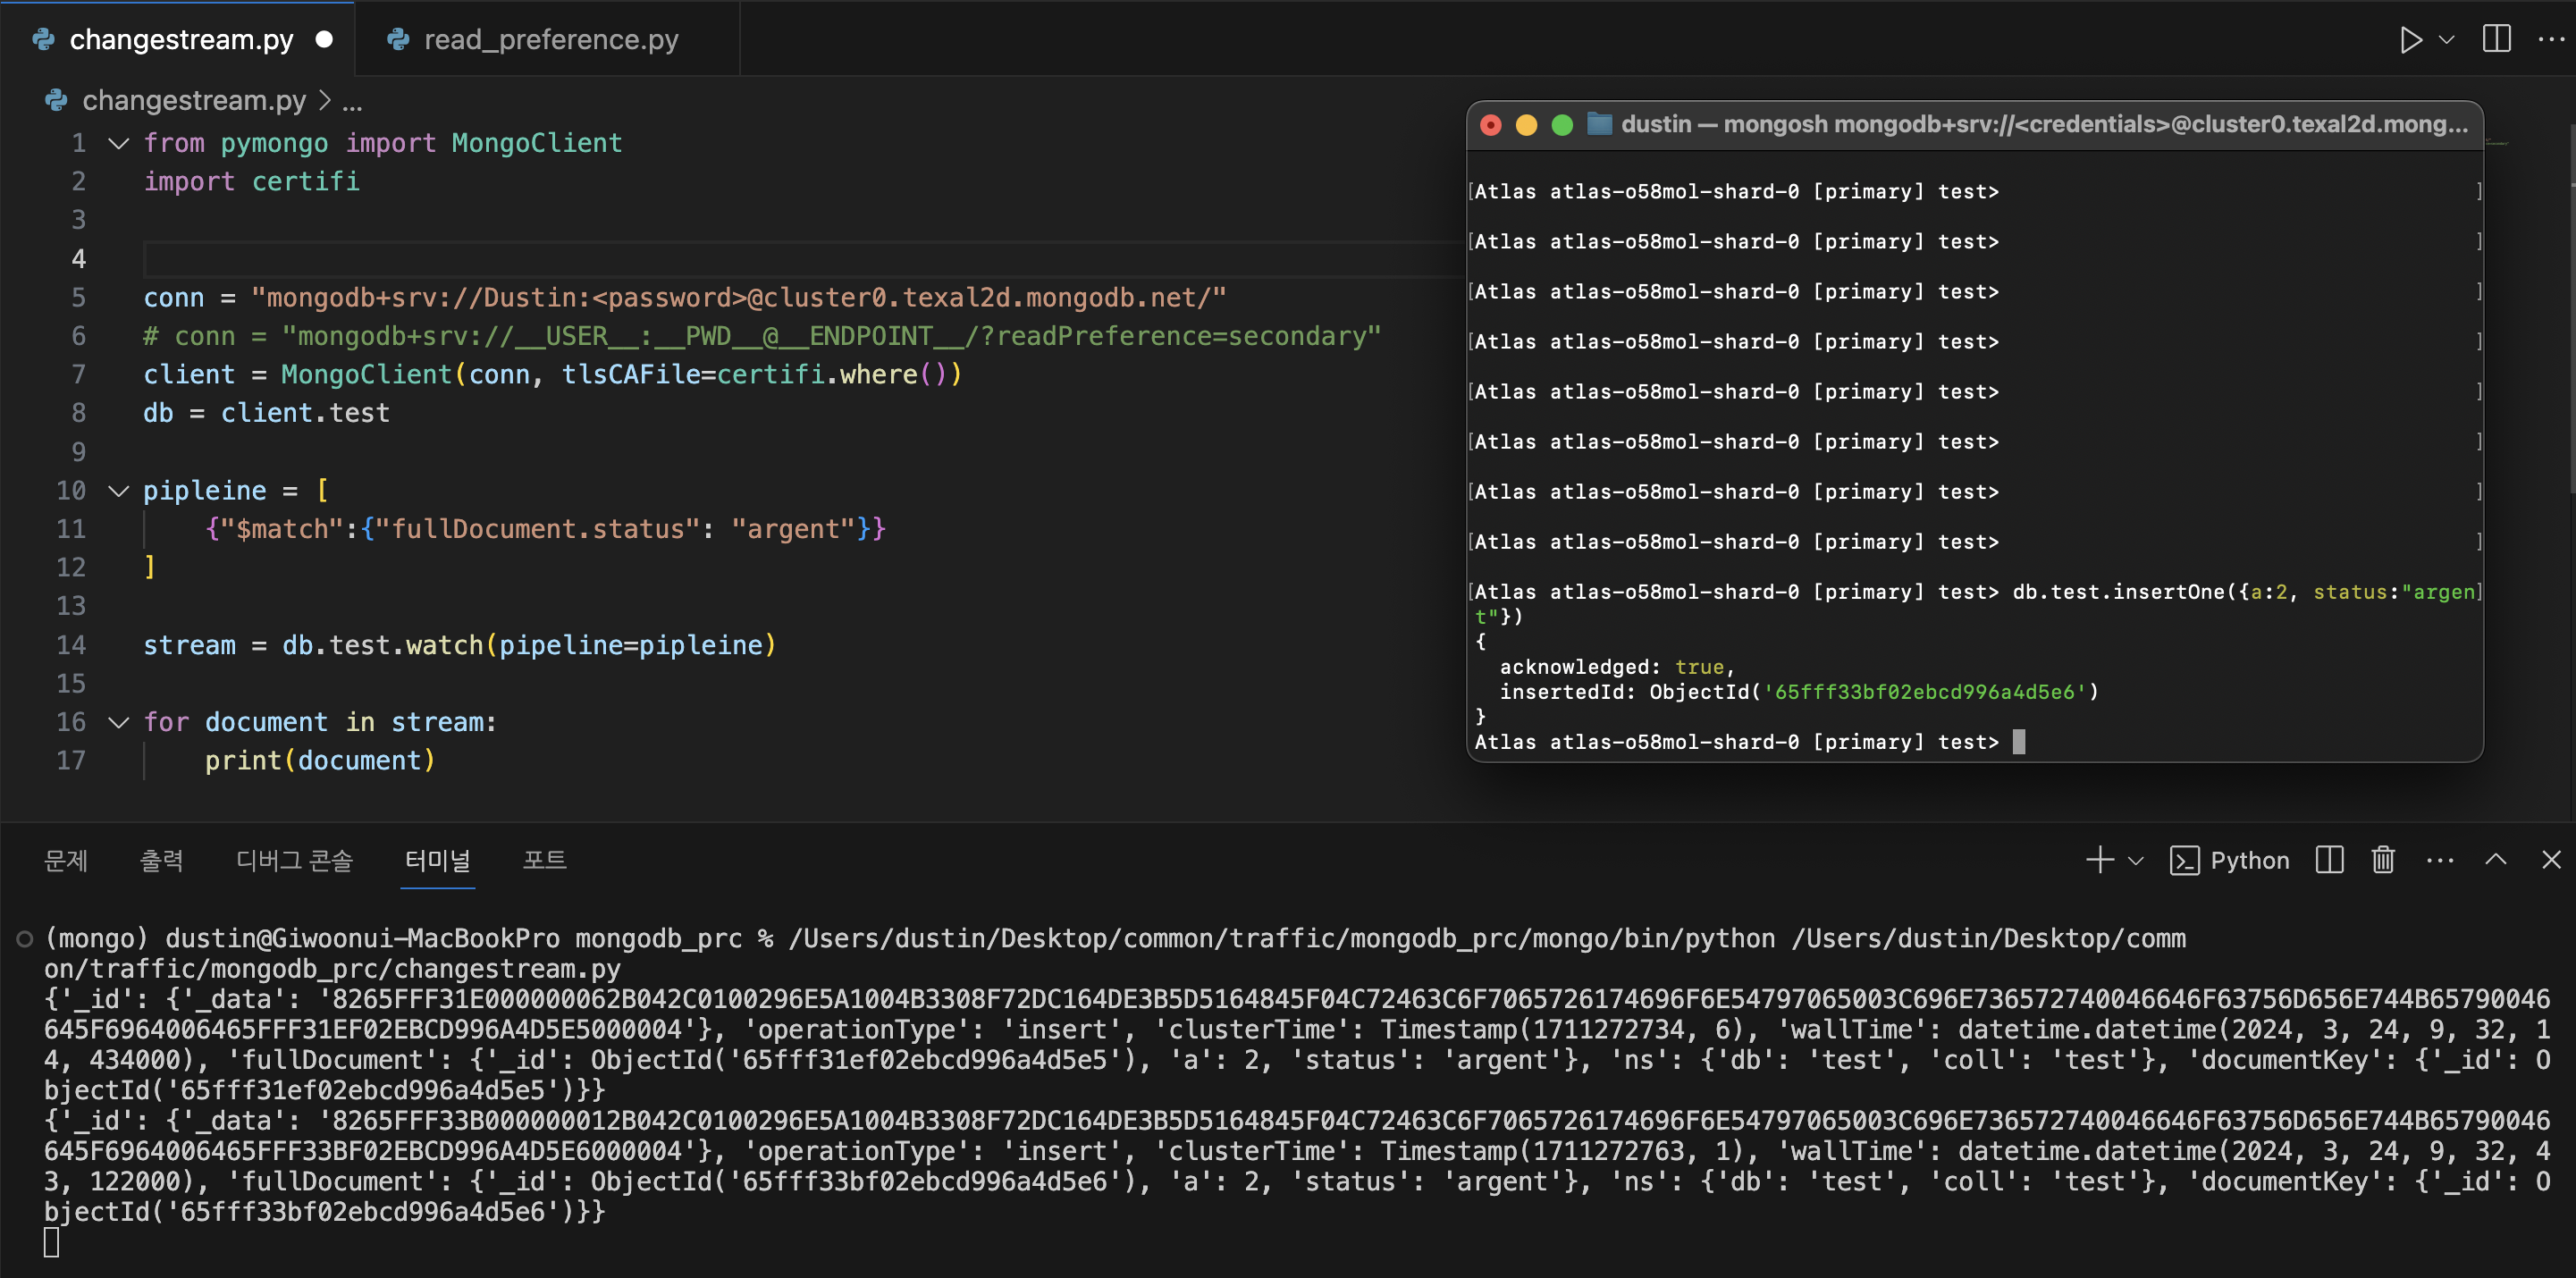The width and height of the screenshot is (2576, 1278).
Task: Click changestream.py in the breadcrumb
Action: pos(193,100)
